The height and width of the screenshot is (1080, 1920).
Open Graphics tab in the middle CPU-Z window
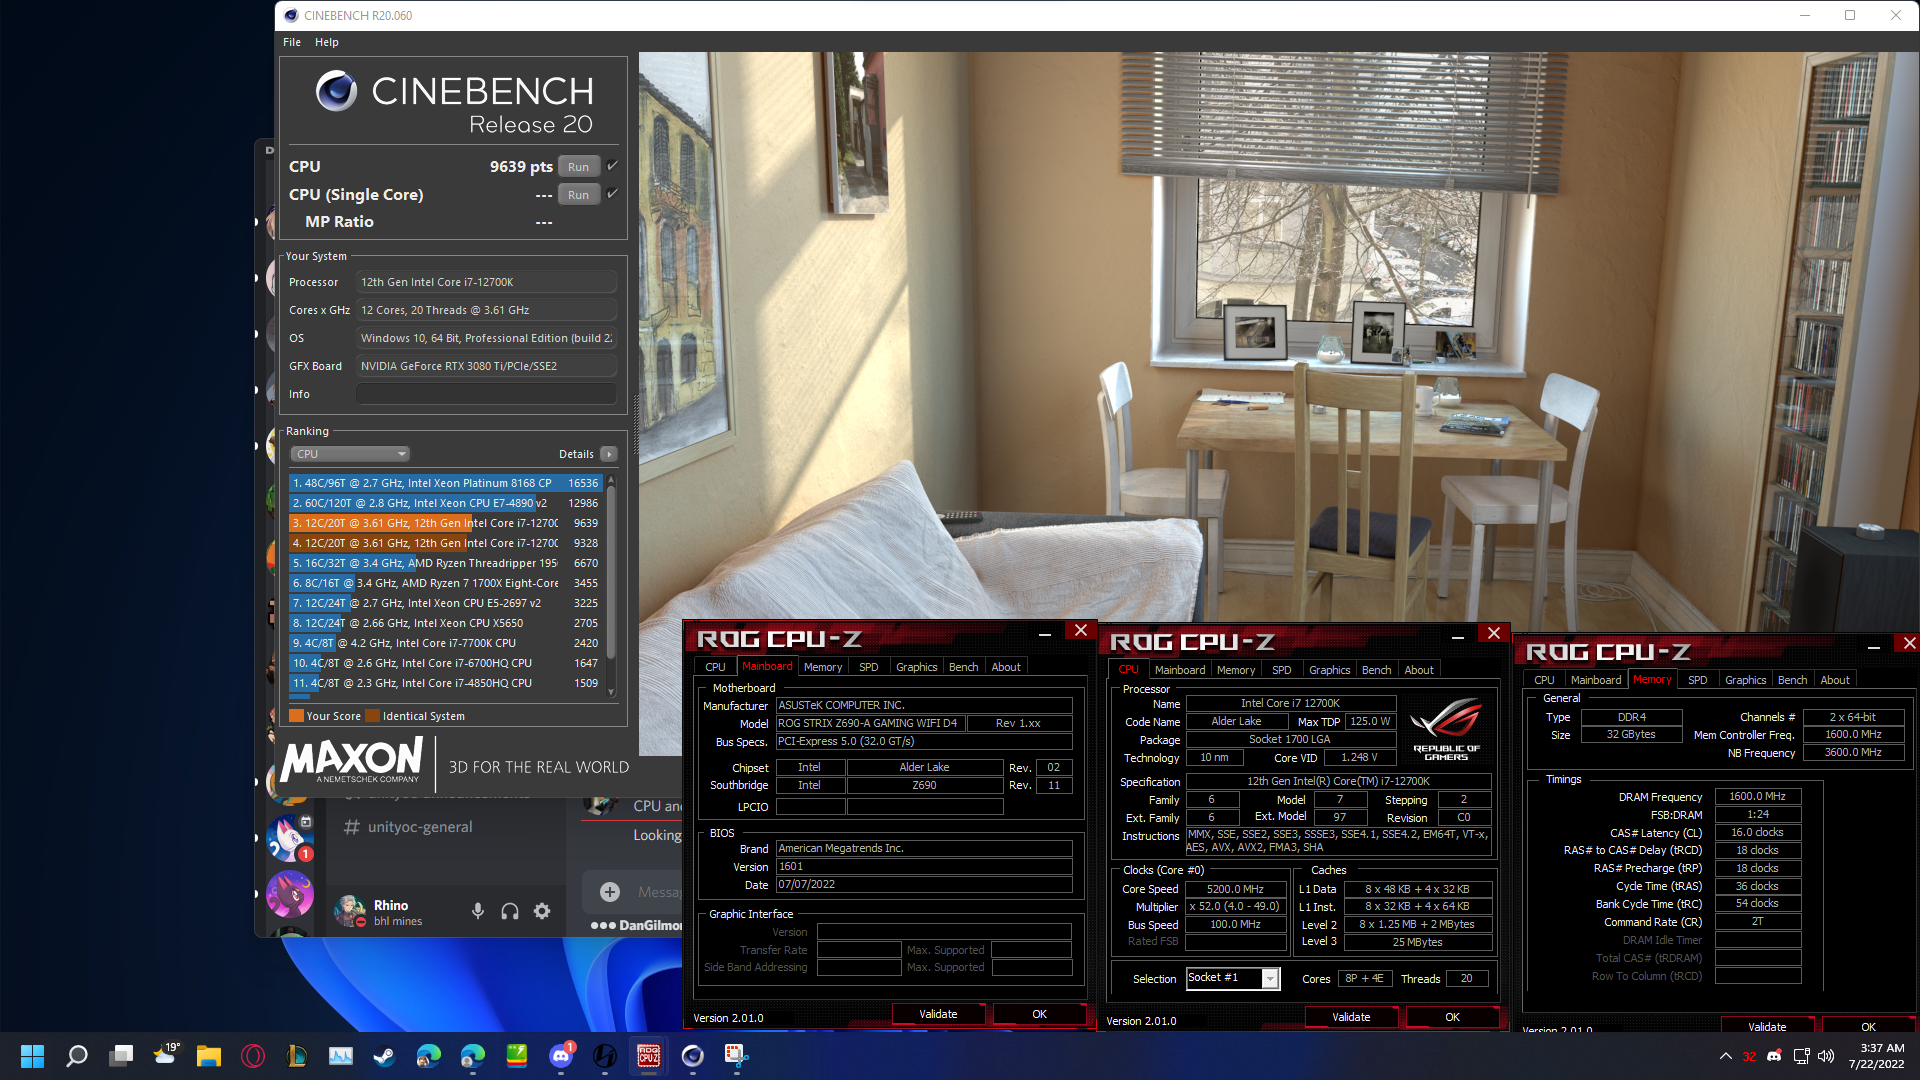click(x=1329, y=670)
